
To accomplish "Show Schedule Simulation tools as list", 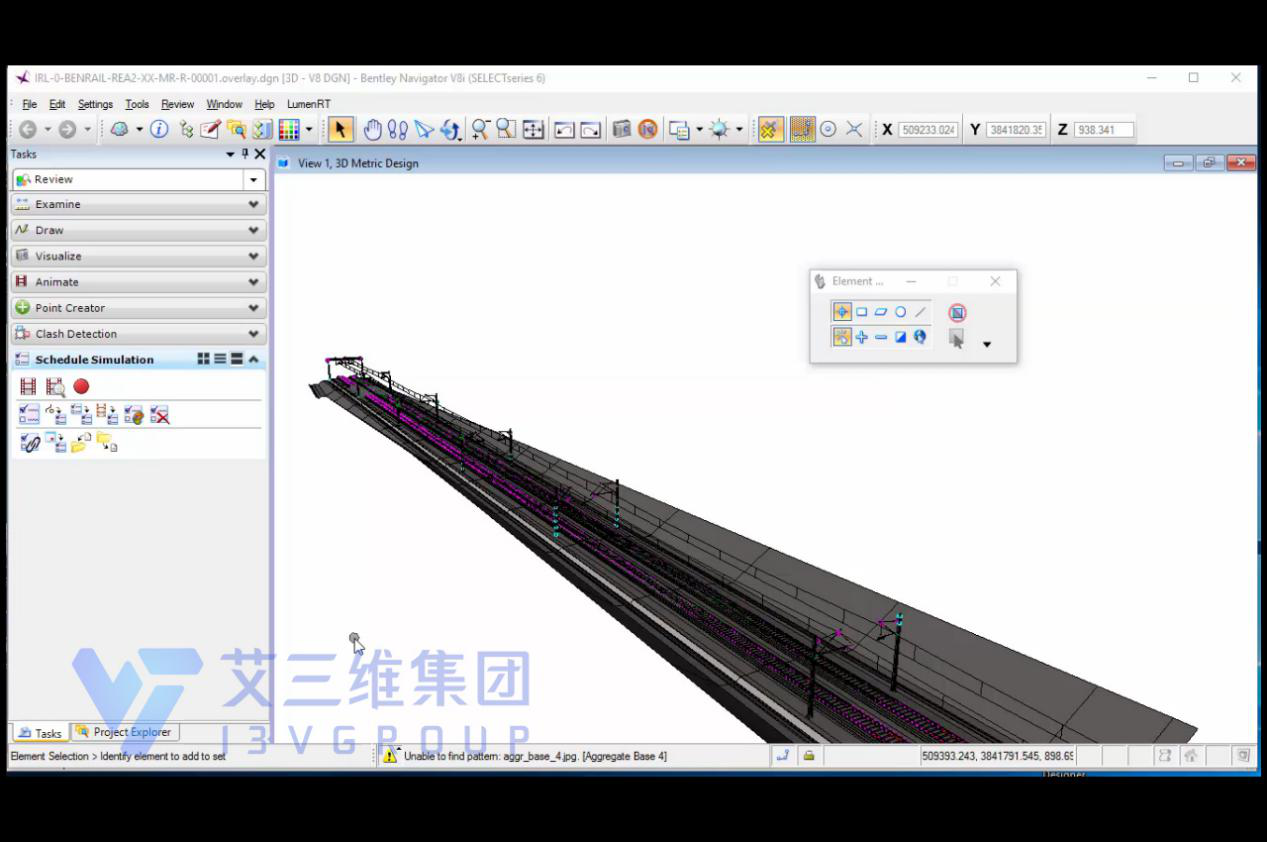I will coord(220,359).
